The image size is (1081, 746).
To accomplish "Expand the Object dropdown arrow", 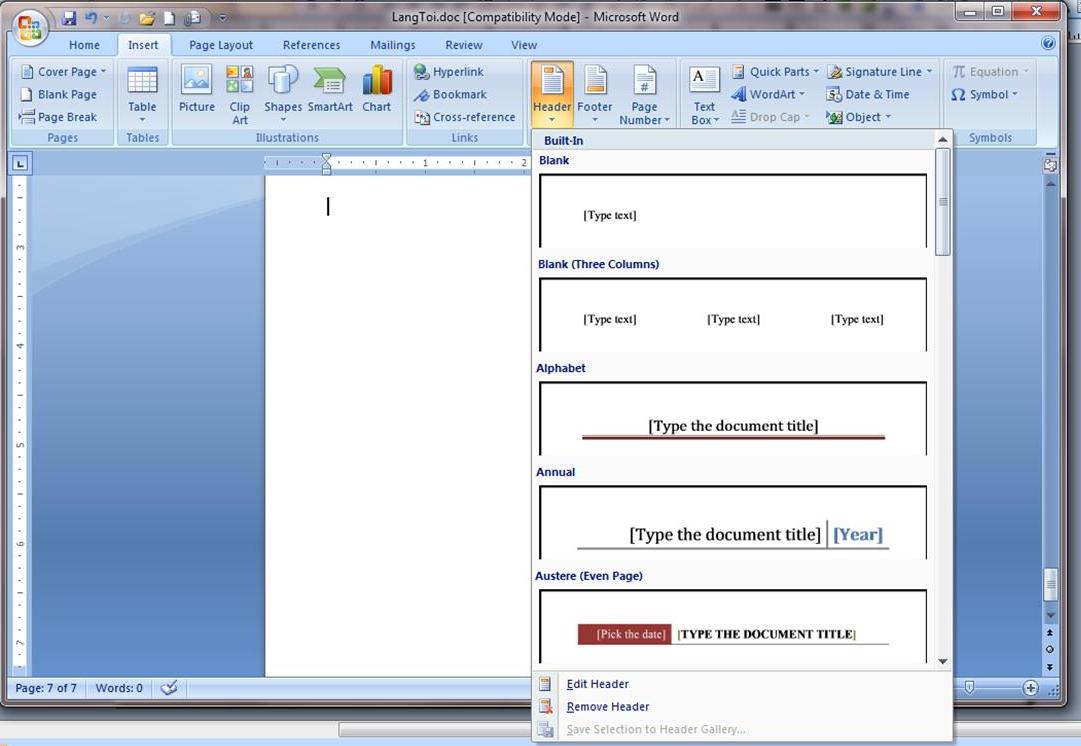I will tap(888, 117).
